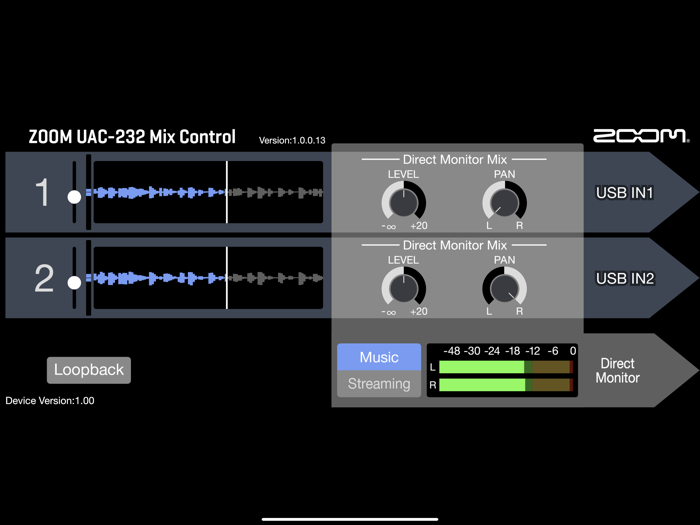Screen dimensions: 700x525
Task: Click the '-48' meter scale label
Action: (451, 351)
